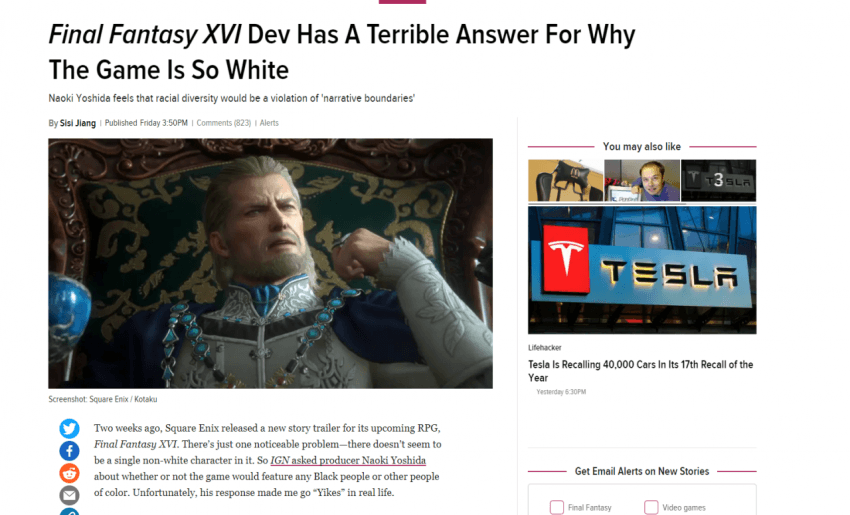Screen dimensions: 850x515
Task: Click the Published Friday 3:50PM timestamp
Action: click(x=146, y=123)
